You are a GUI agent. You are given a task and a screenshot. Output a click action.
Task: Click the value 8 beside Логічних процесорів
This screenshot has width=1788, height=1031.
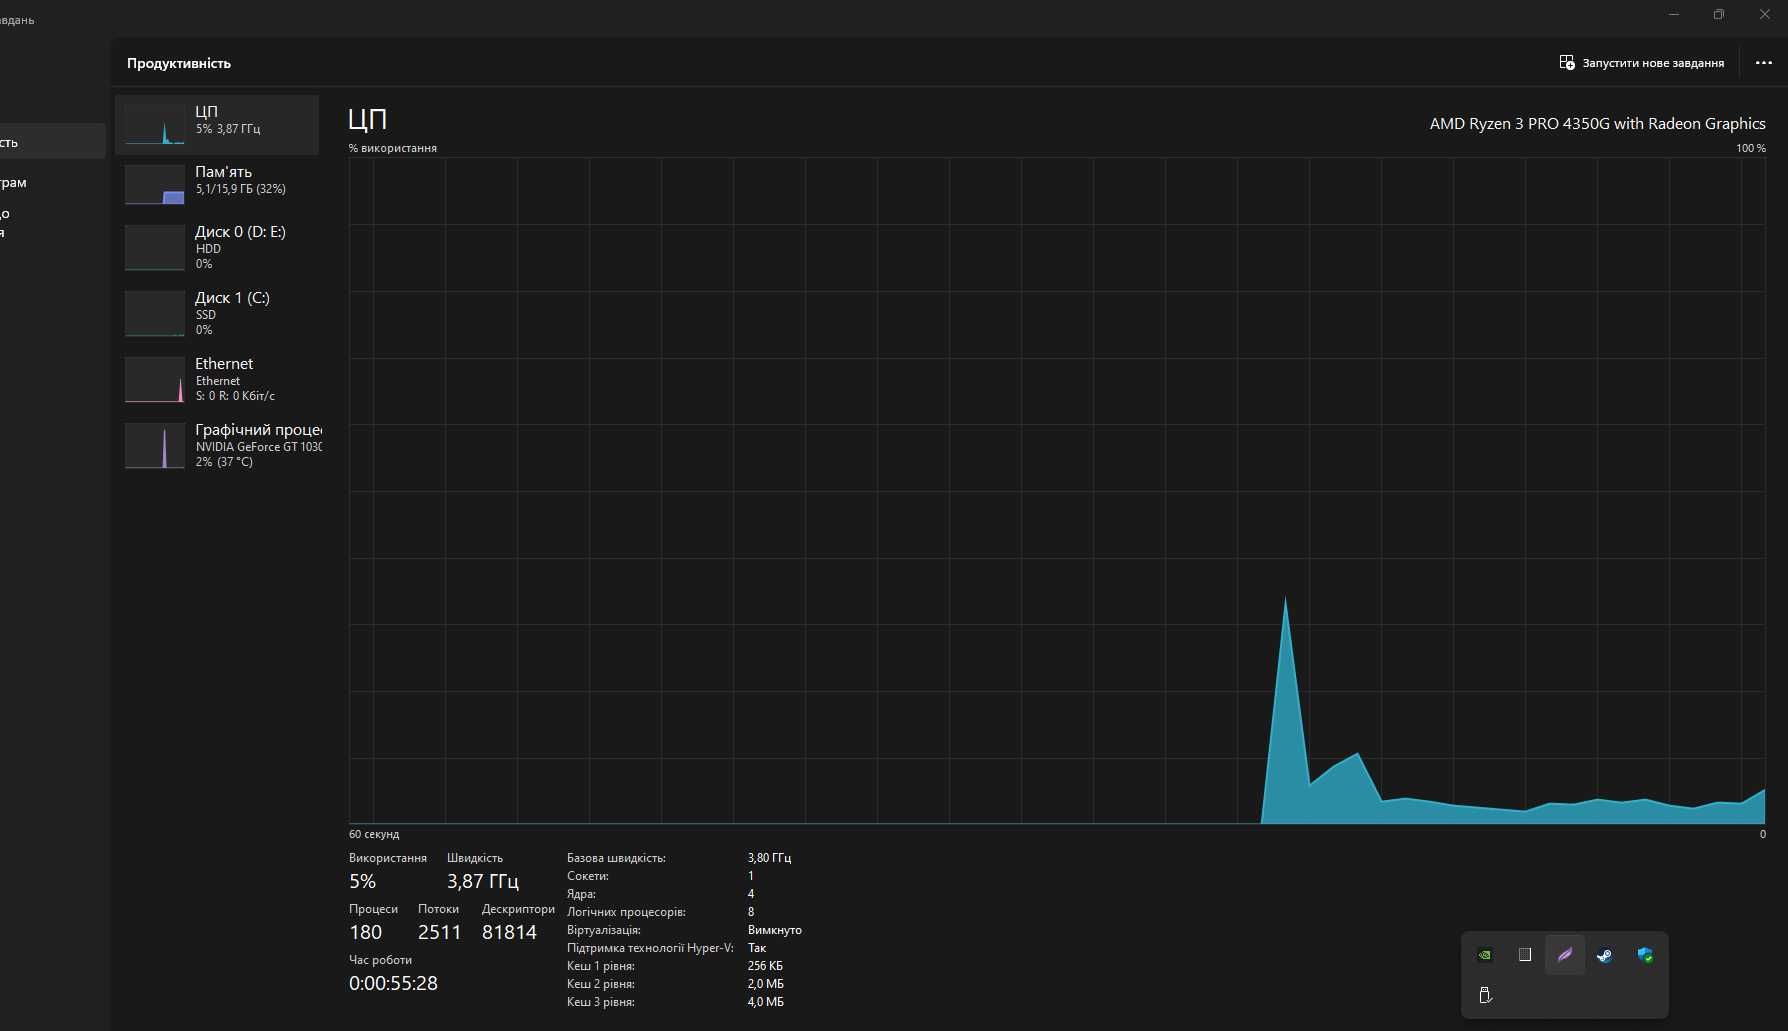pos(751,912)
